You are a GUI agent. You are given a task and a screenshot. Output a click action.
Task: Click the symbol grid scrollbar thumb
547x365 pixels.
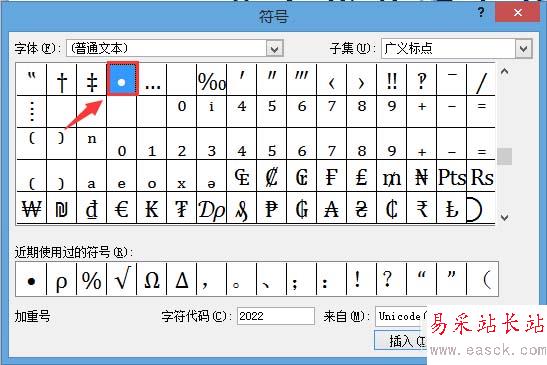[504, 156]
